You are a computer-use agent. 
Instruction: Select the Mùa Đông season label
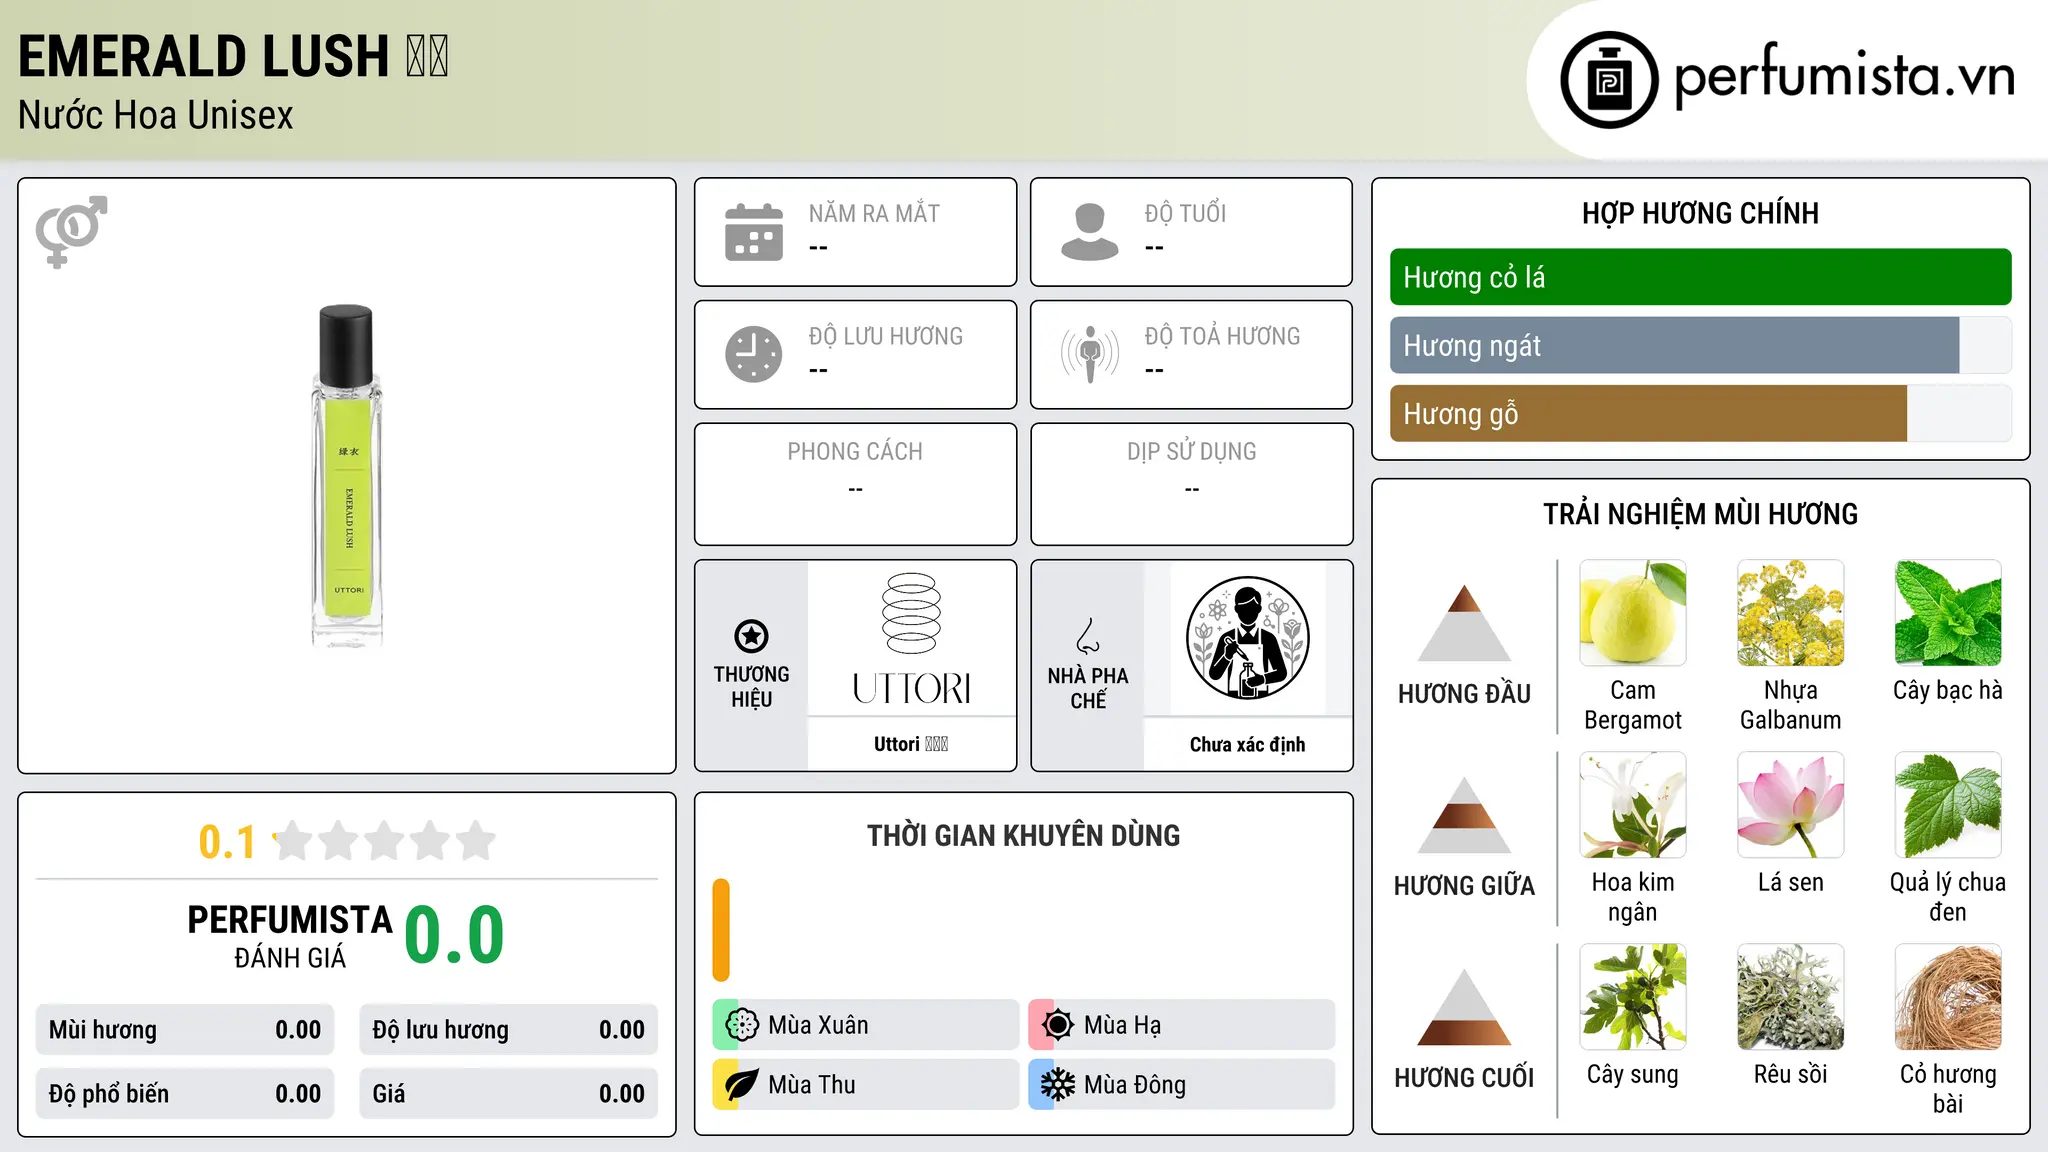tap(1135, 1085)
